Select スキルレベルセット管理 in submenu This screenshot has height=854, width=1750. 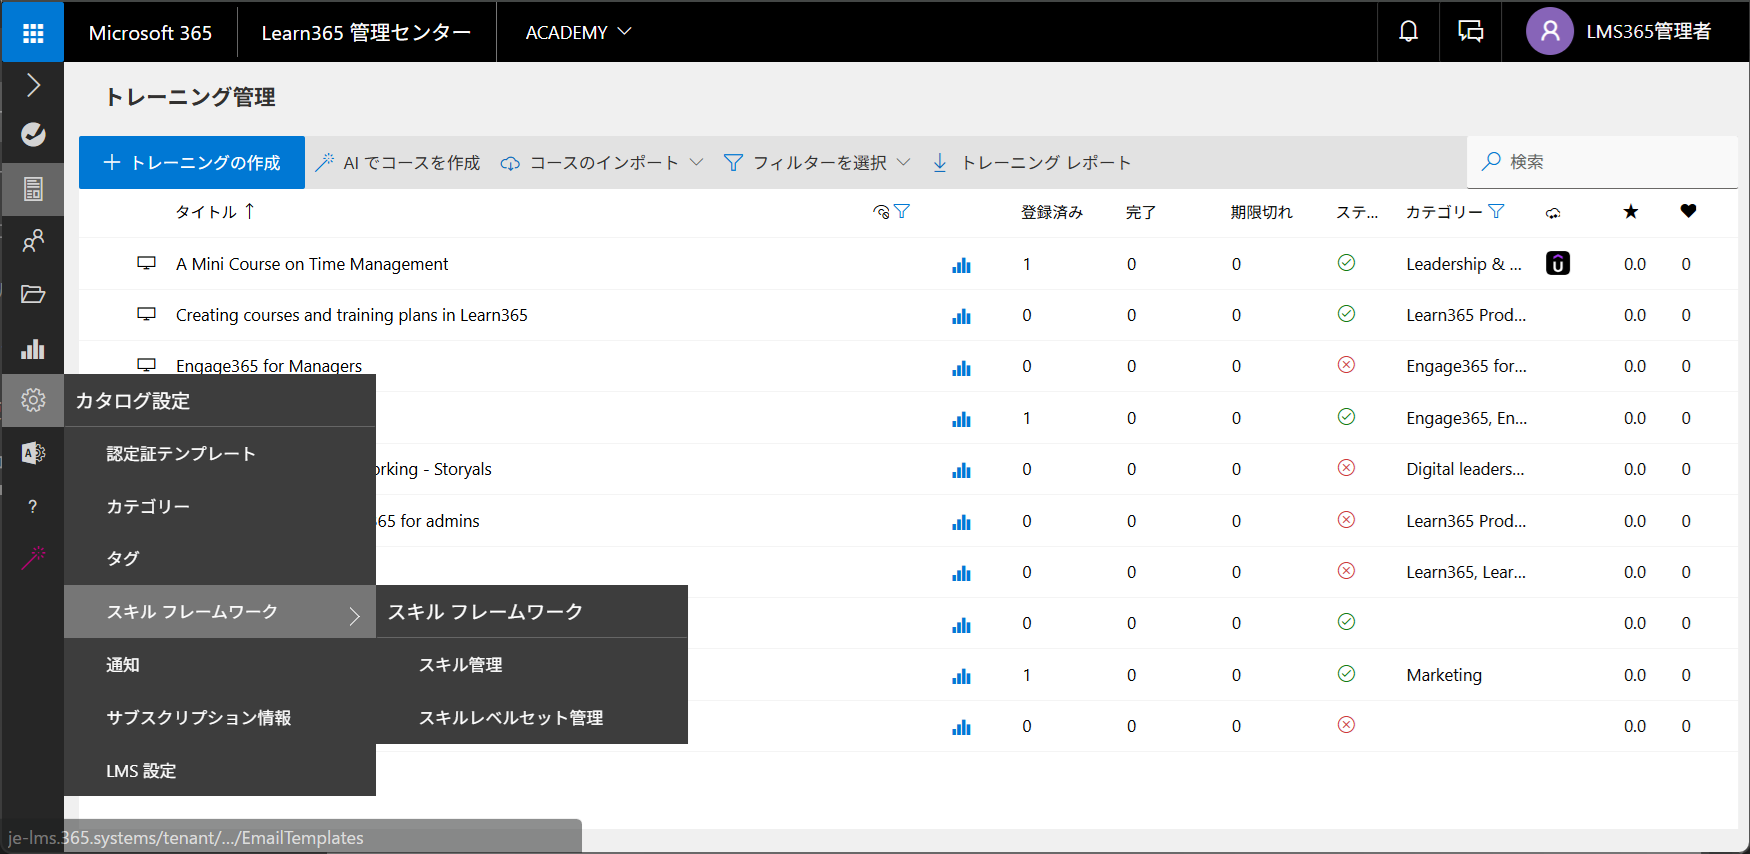[x=532, y=718]
